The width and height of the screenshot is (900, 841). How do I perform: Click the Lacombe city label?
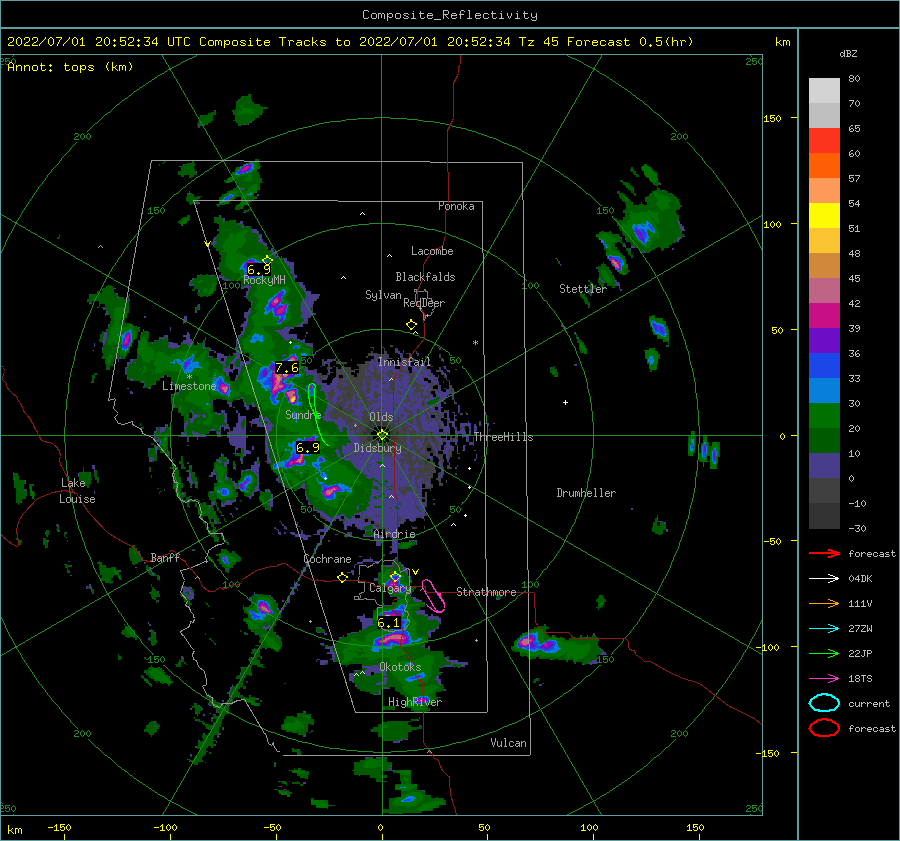click(x=432, y=251)
